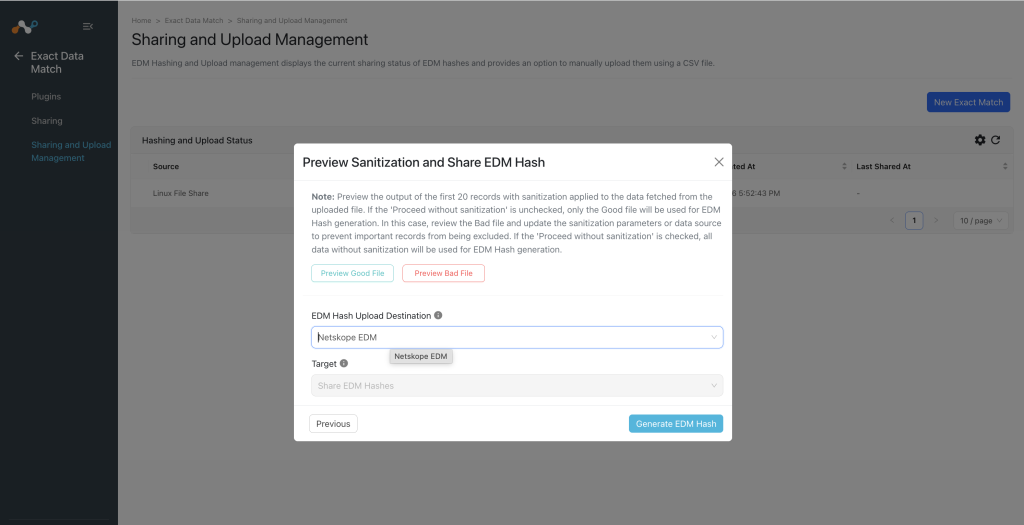Go to previous page arrow in pagination

(892, 221)
